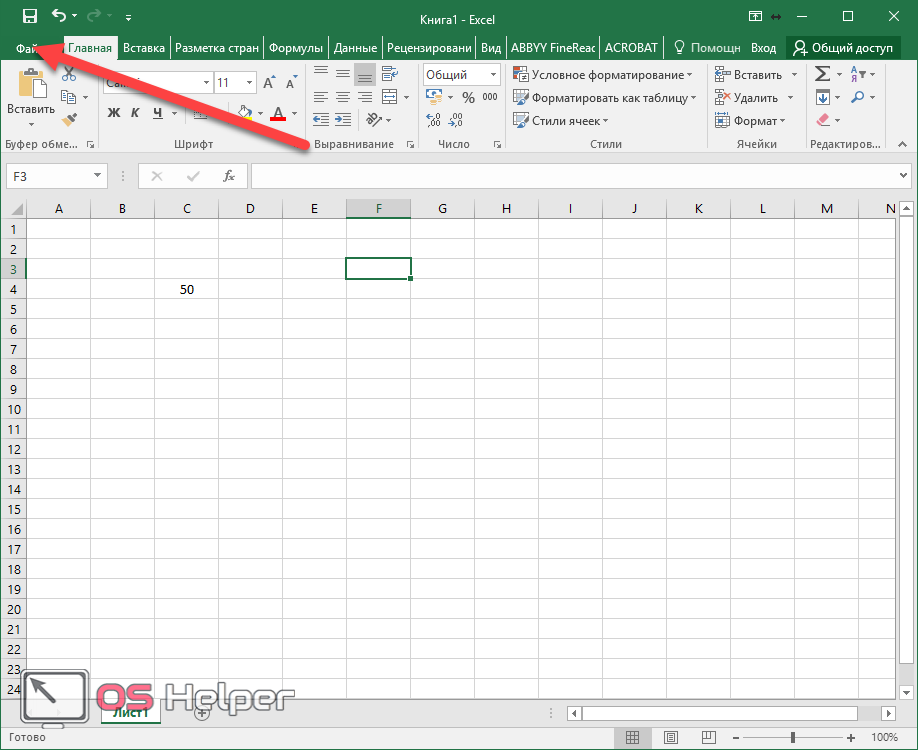Click the Clear eraser icon in Editing group
The image size is (918, 750).
tap(823, 120)
